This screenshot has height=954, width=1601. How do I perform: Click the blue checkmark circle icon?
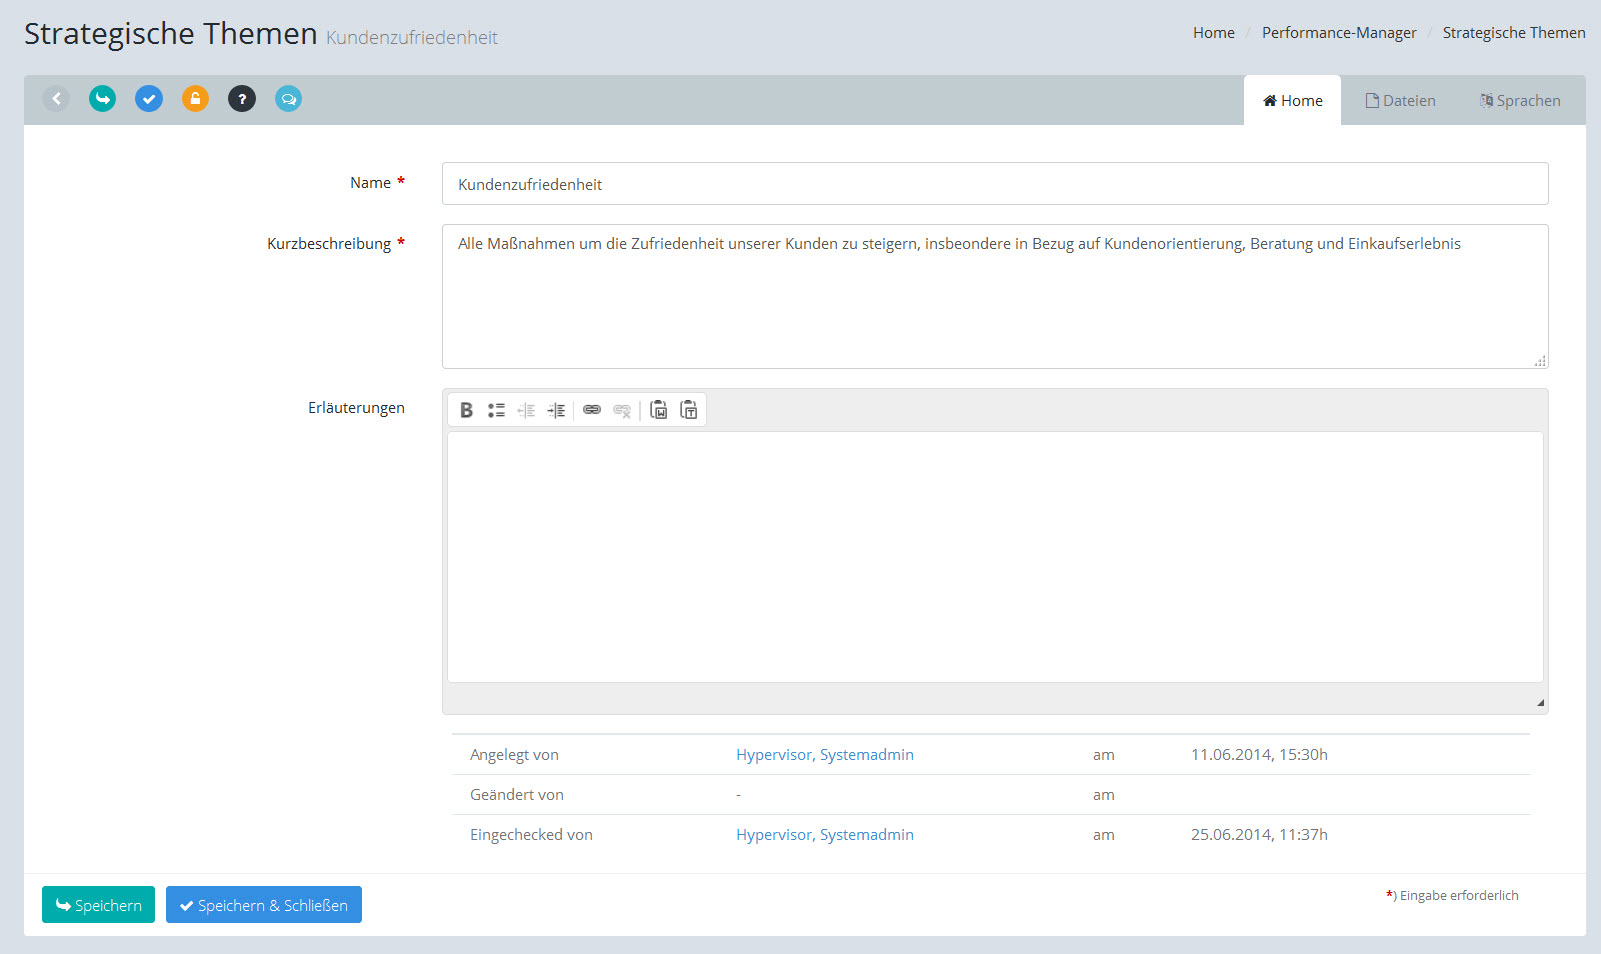click(x=149, y=99)
